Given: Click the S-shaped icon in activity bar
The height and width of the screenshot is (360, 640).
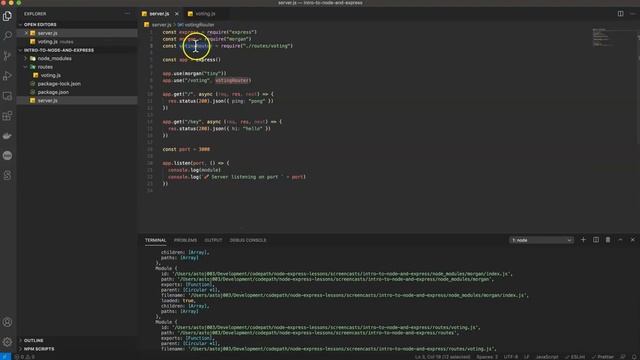Looking at the screenshot, I should 7,175.
